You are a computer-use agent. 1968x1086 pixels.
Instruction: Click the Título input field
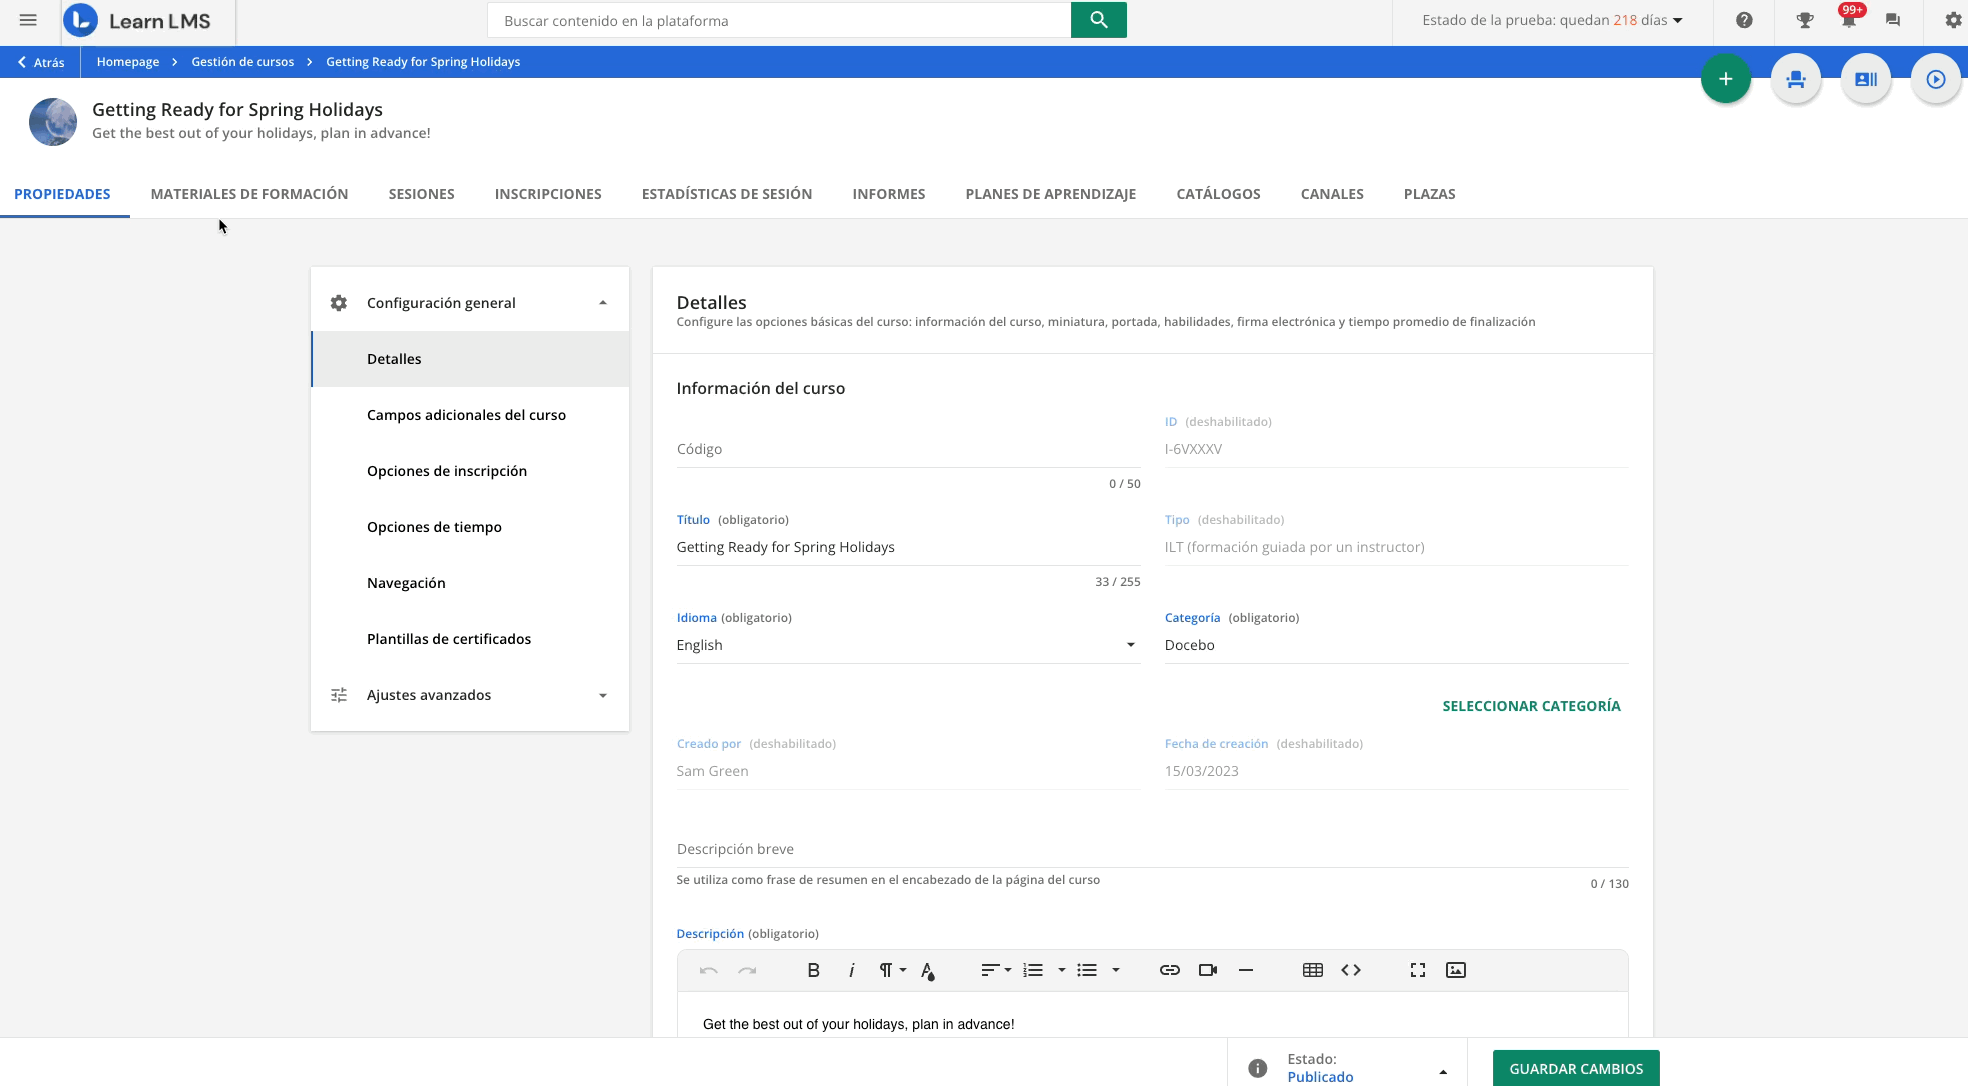[908, 547]
